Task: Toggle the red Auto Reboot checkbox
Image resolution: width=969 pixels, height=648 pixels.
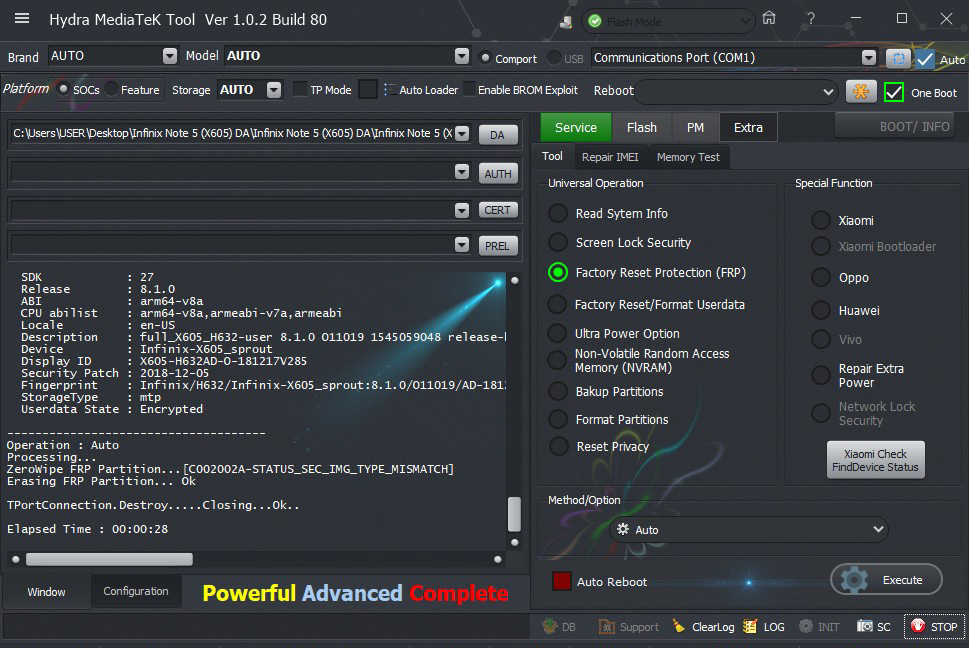Action: [561, 581]
